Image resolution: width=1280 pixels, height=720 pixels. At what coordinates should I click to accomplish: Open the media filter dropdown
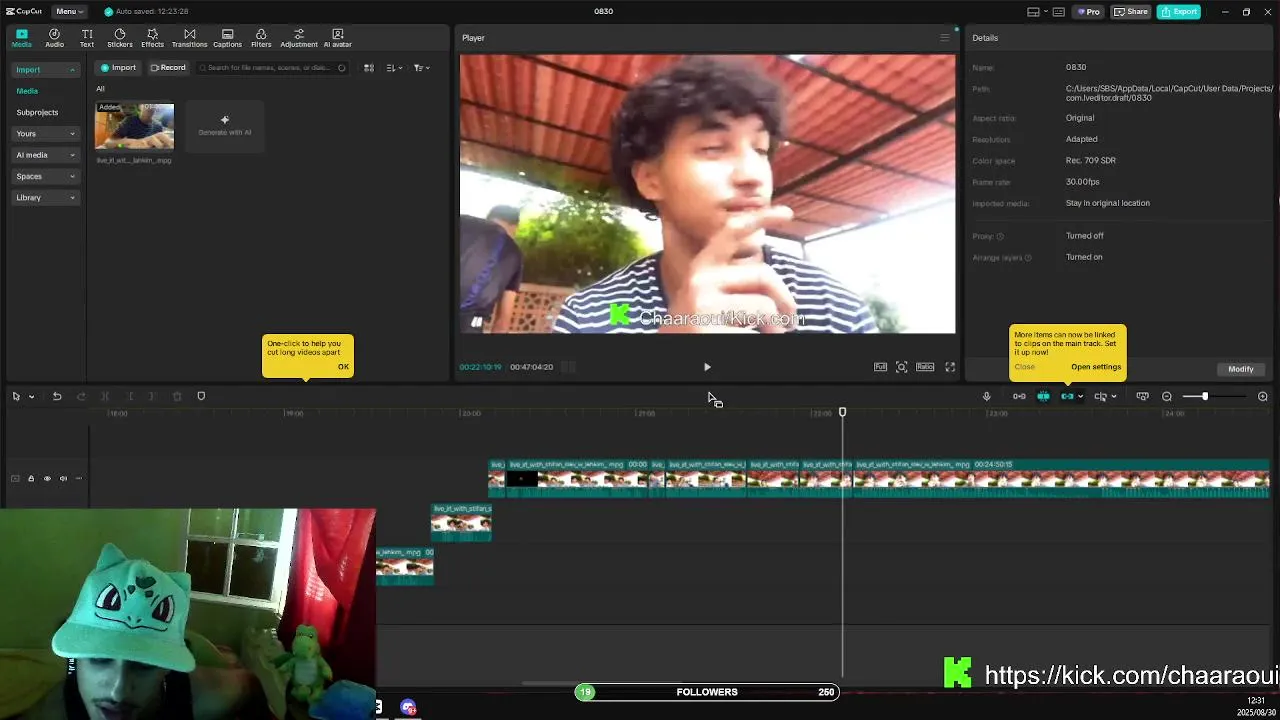421,68
